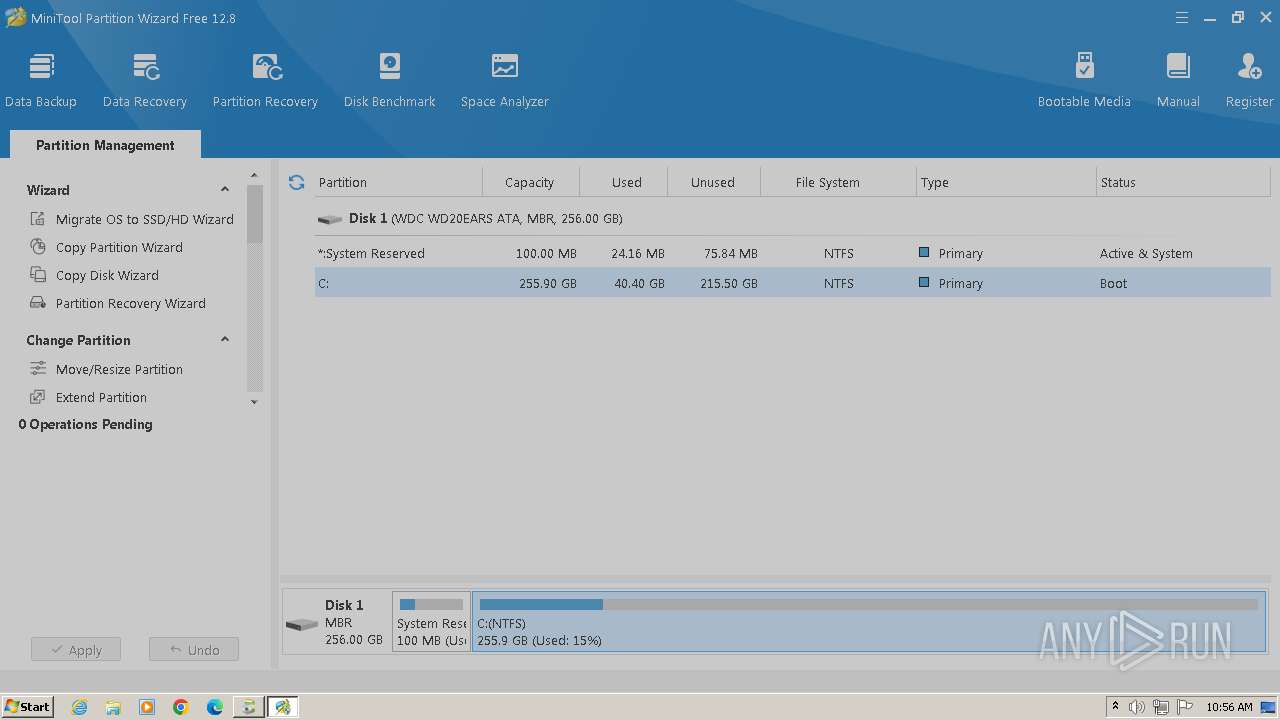
Task: Open Copy Disk Wizard link
Action: pos(107,275)
